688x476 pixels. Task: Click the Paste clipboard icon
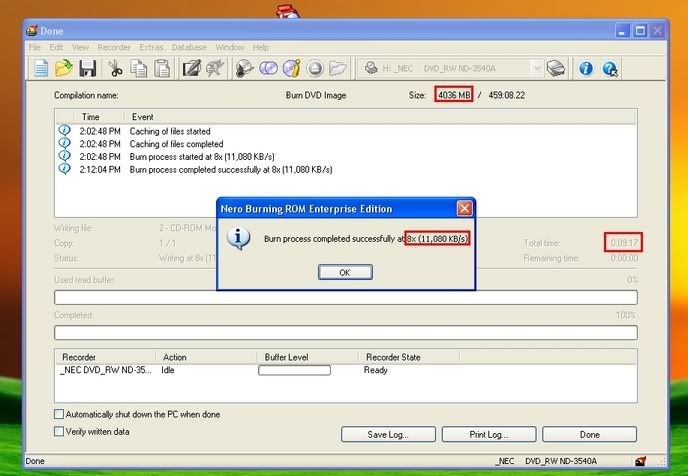pos(162,69)
